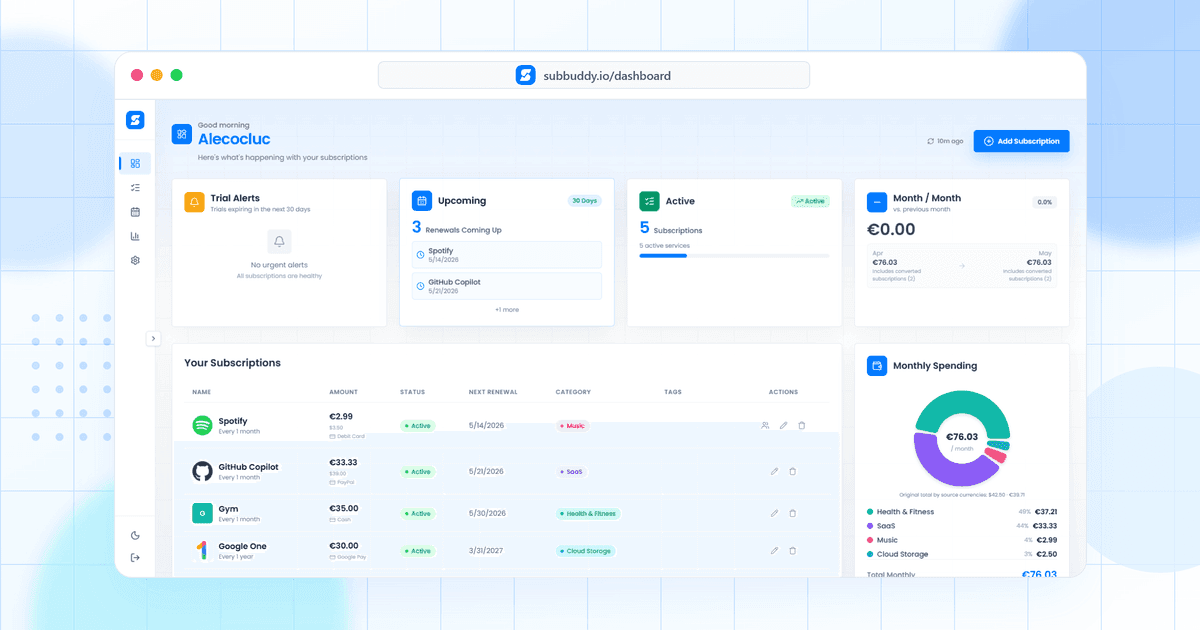This screenshot has width=1200, height=630.
Task: Click the Music category tag on Spotify
Action: (x=572, y=426)
